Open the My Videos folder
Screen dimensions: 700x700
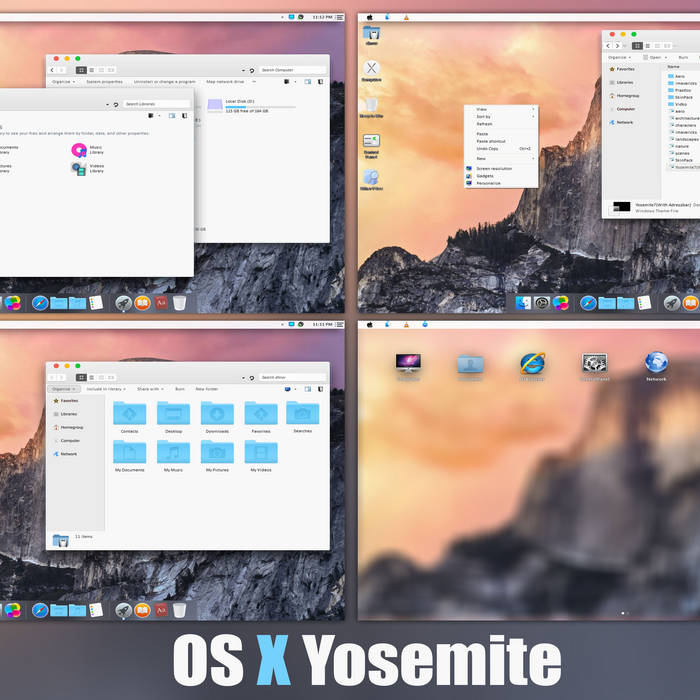261,451
